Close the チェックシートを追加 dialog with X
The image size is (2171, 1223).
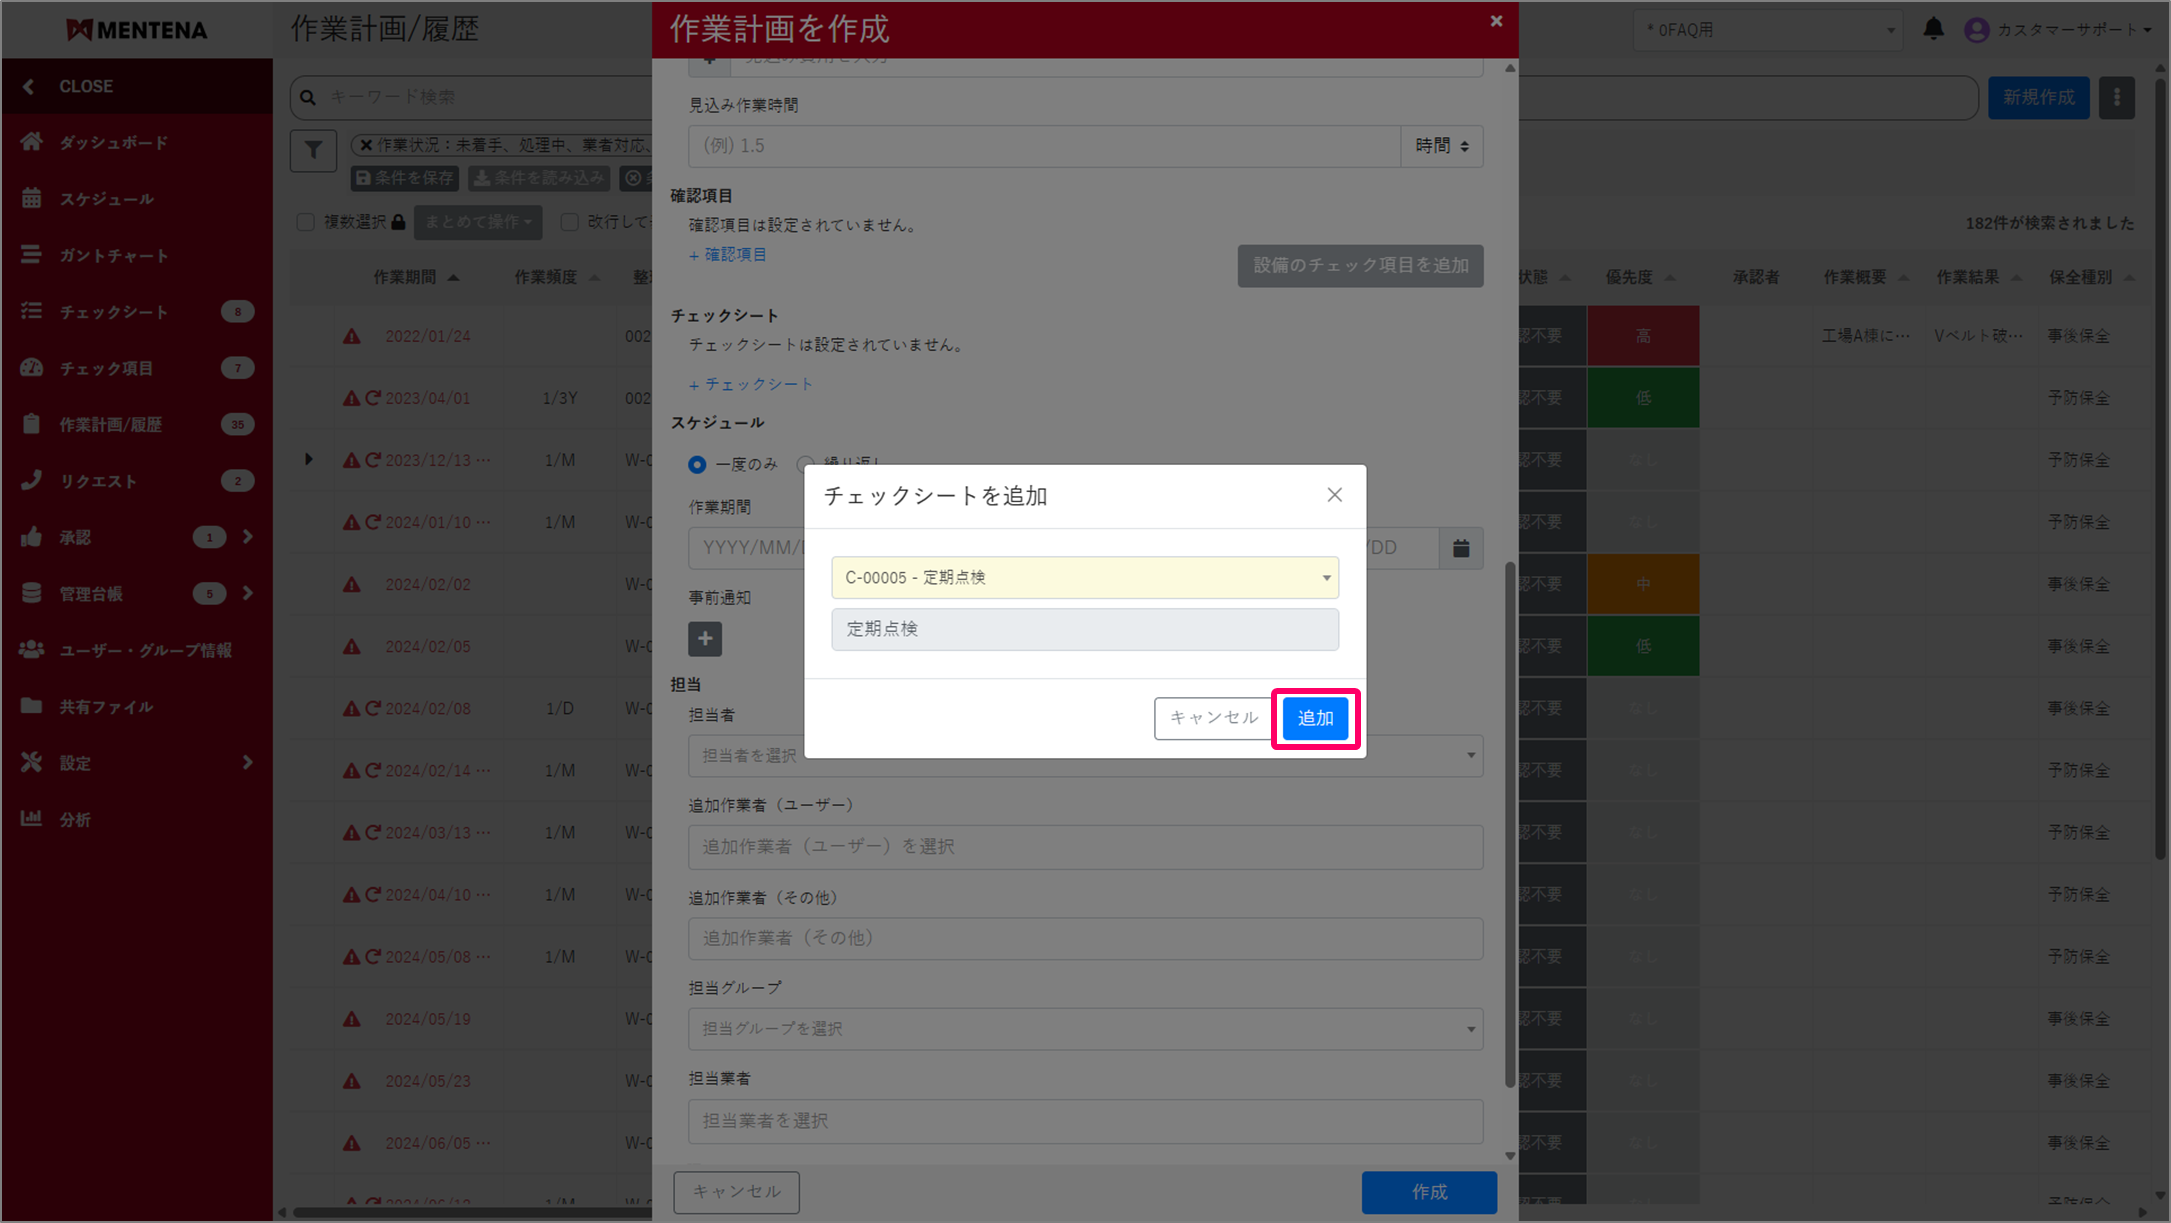click(x=1334, y=495)
